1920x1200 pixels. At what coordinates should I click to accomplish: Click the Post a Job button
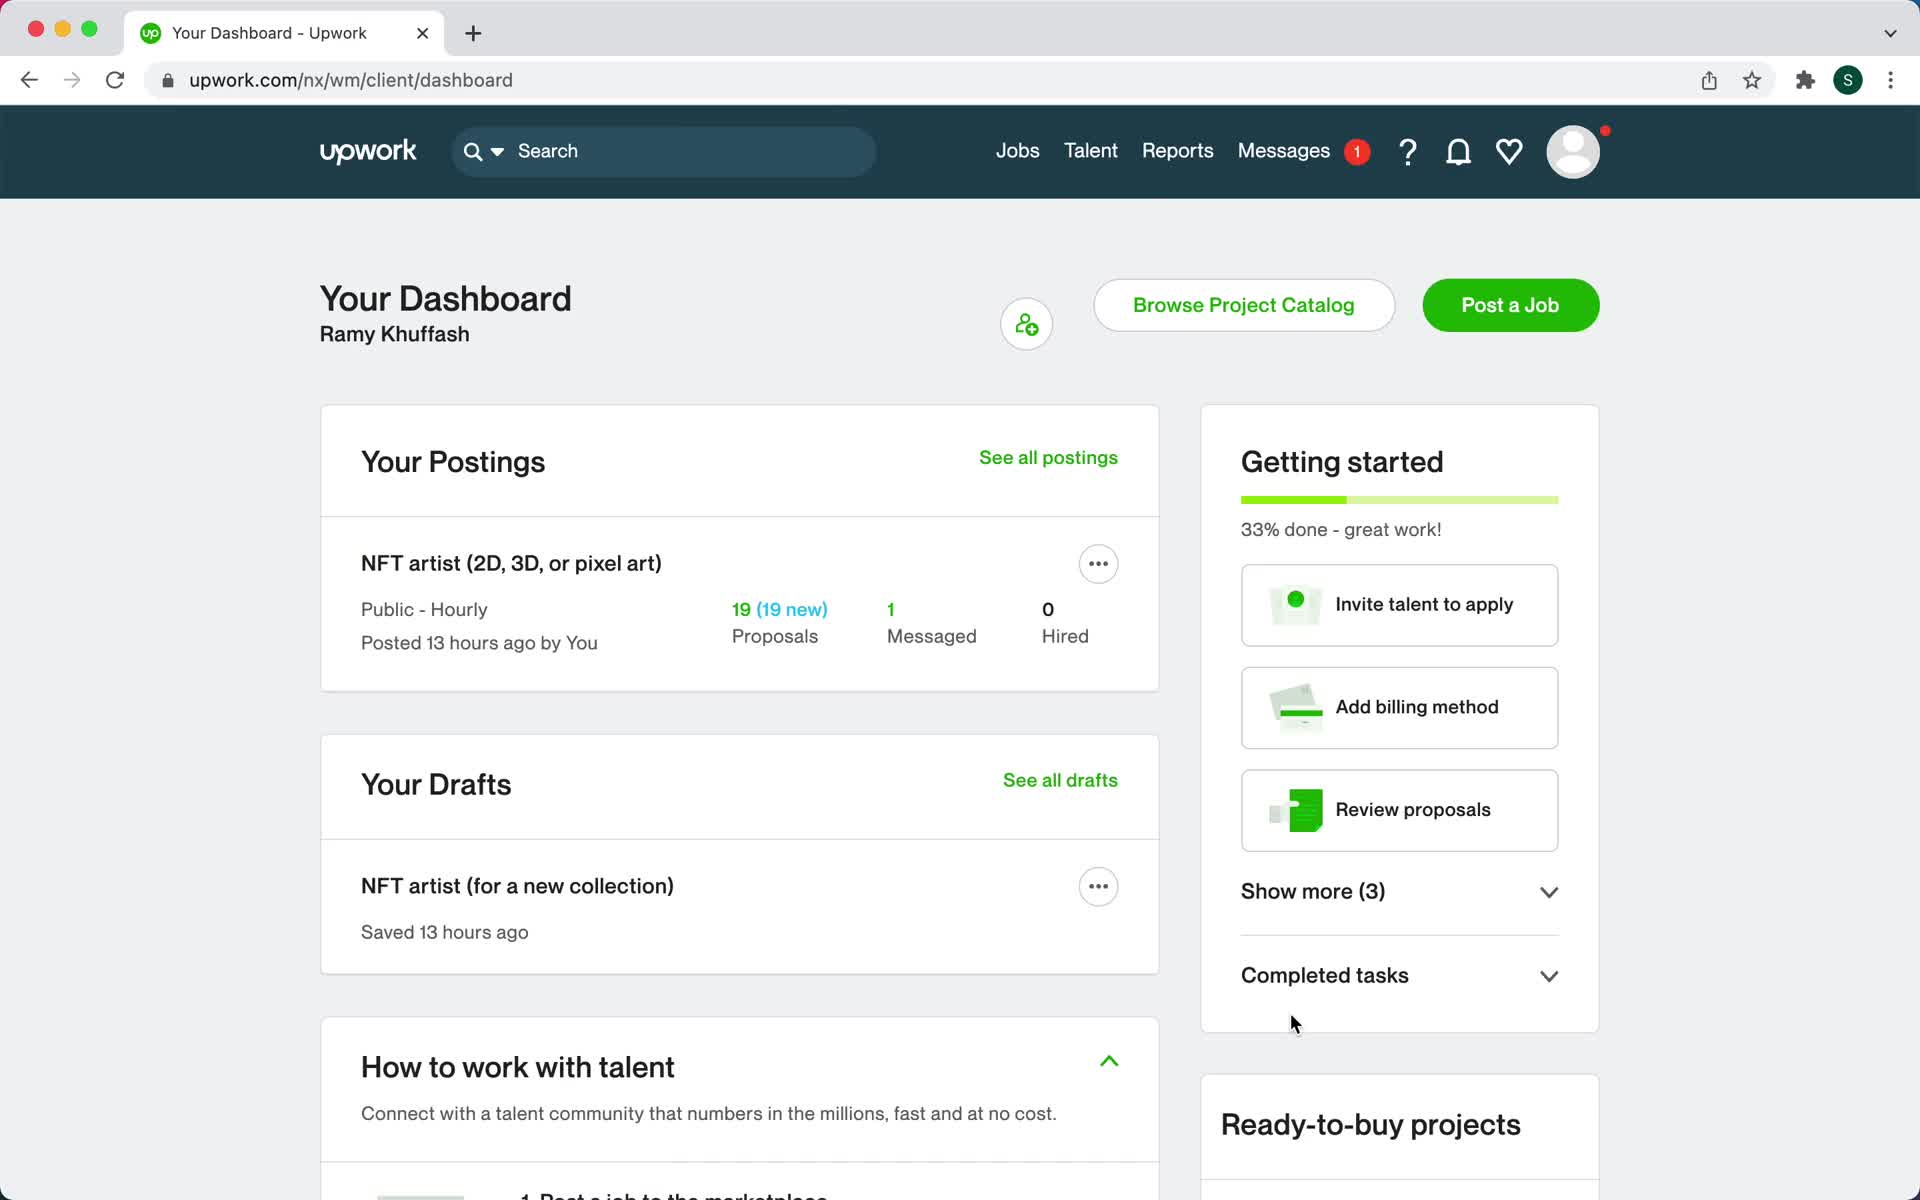coord(1509,304)
